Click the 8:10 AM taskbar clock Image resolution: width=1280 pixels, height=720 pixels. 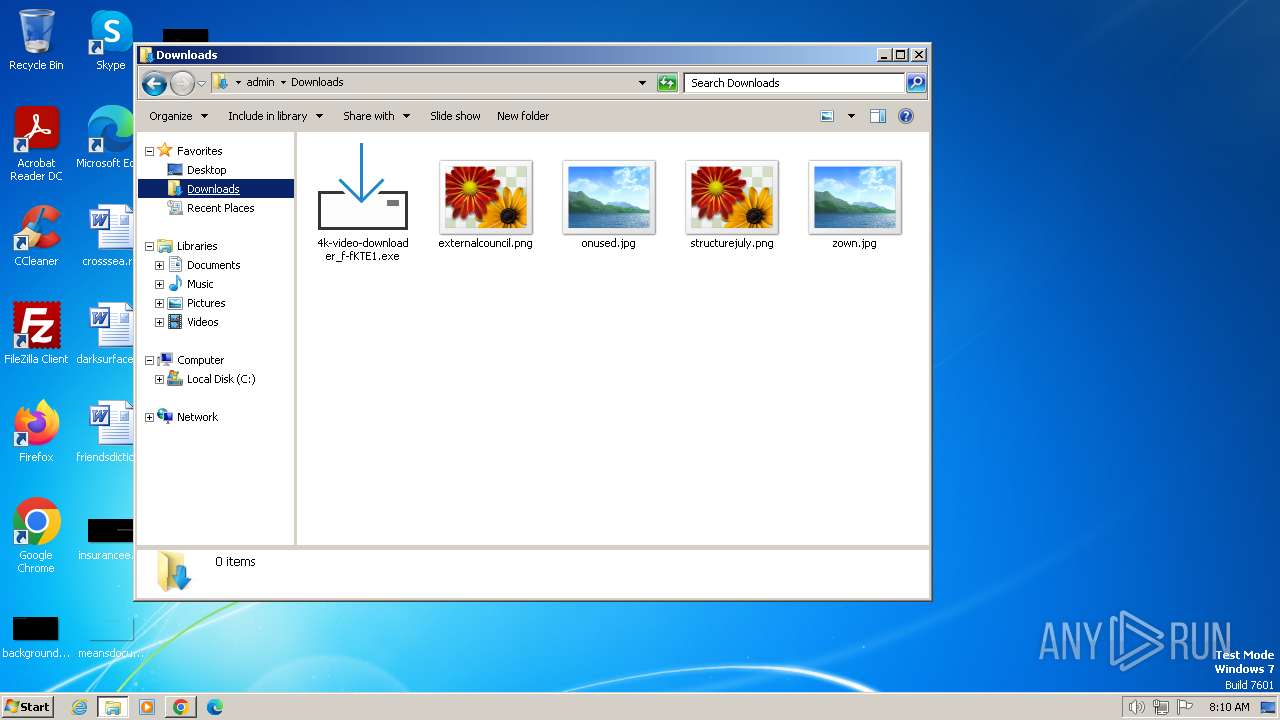coord(1229,707)
